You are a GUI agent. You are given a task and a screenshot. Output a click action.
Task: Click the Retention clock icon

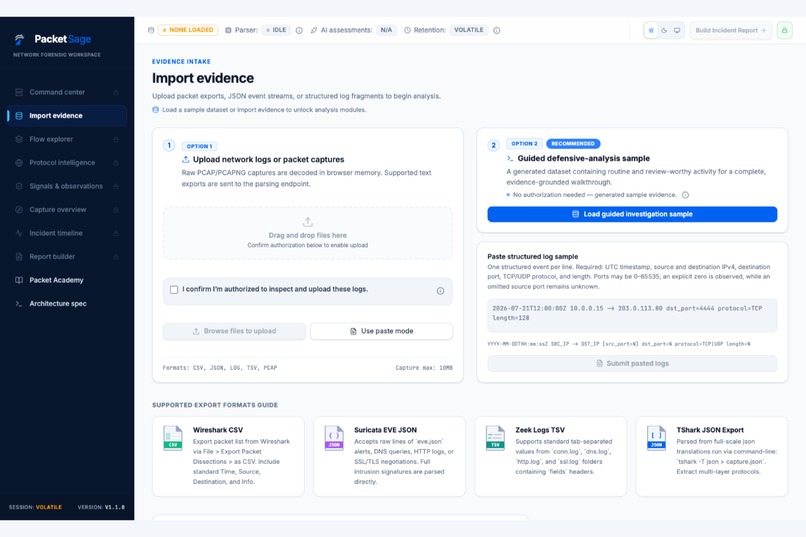click(x=407, y=30)
